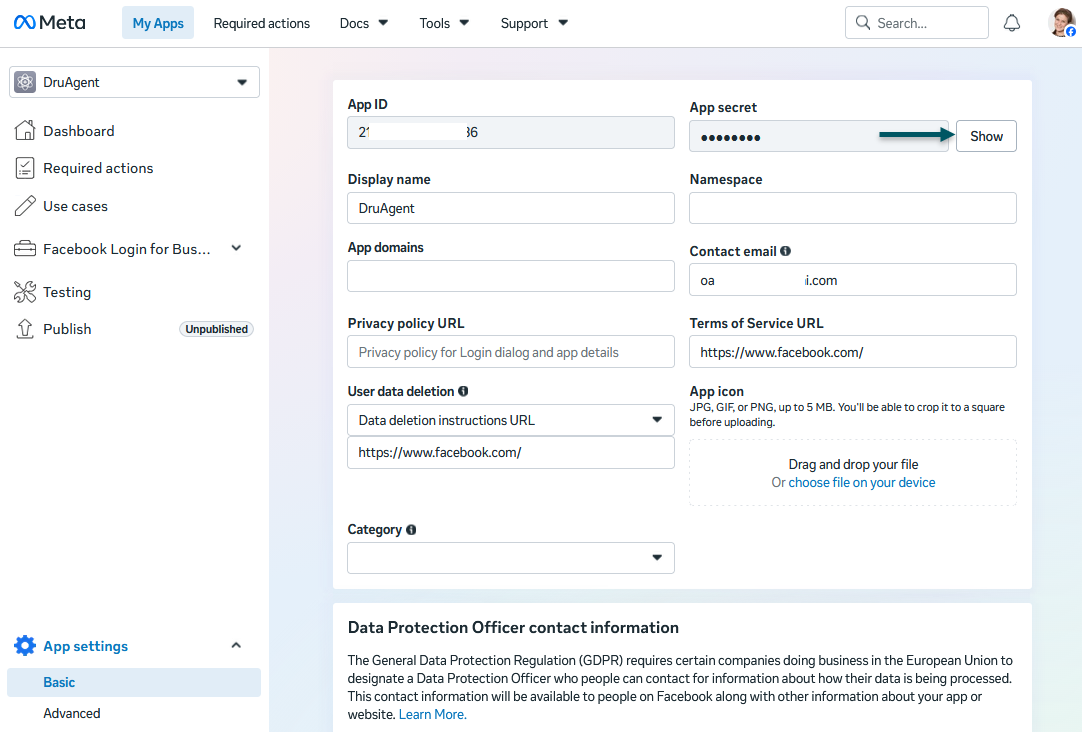1082x732 pixels.
Task: Click Show to reveal App secret
Action: pyautogui.click(x=986, y=136)
